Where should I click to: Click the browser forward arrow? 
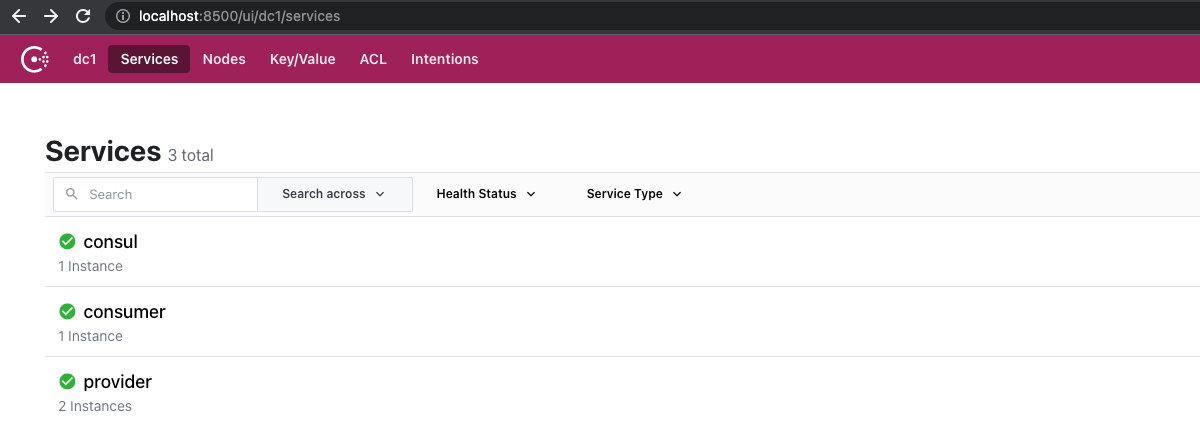coord(51,16)
